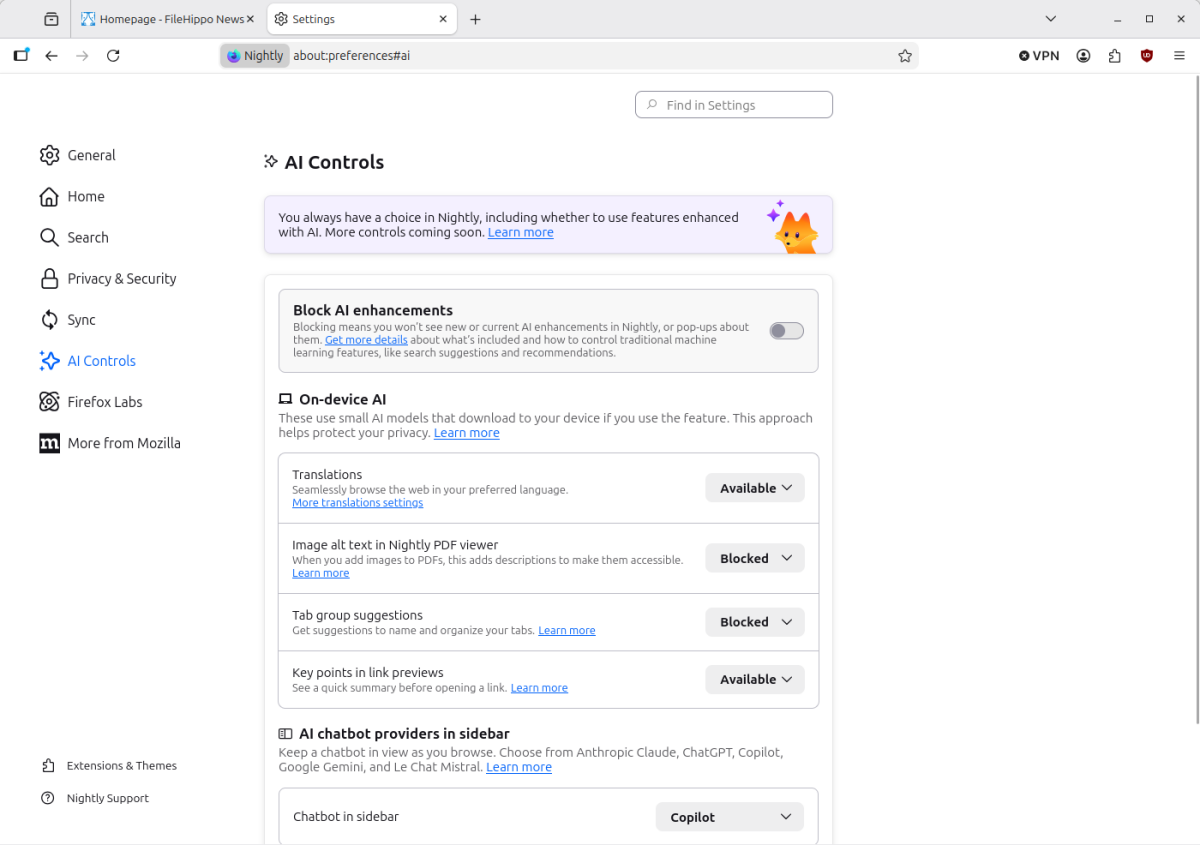Viewport: 1200px width, 845px height.
Task: Click the uBlock Origin toolbar shield icon
Action: pos(1147,55)
